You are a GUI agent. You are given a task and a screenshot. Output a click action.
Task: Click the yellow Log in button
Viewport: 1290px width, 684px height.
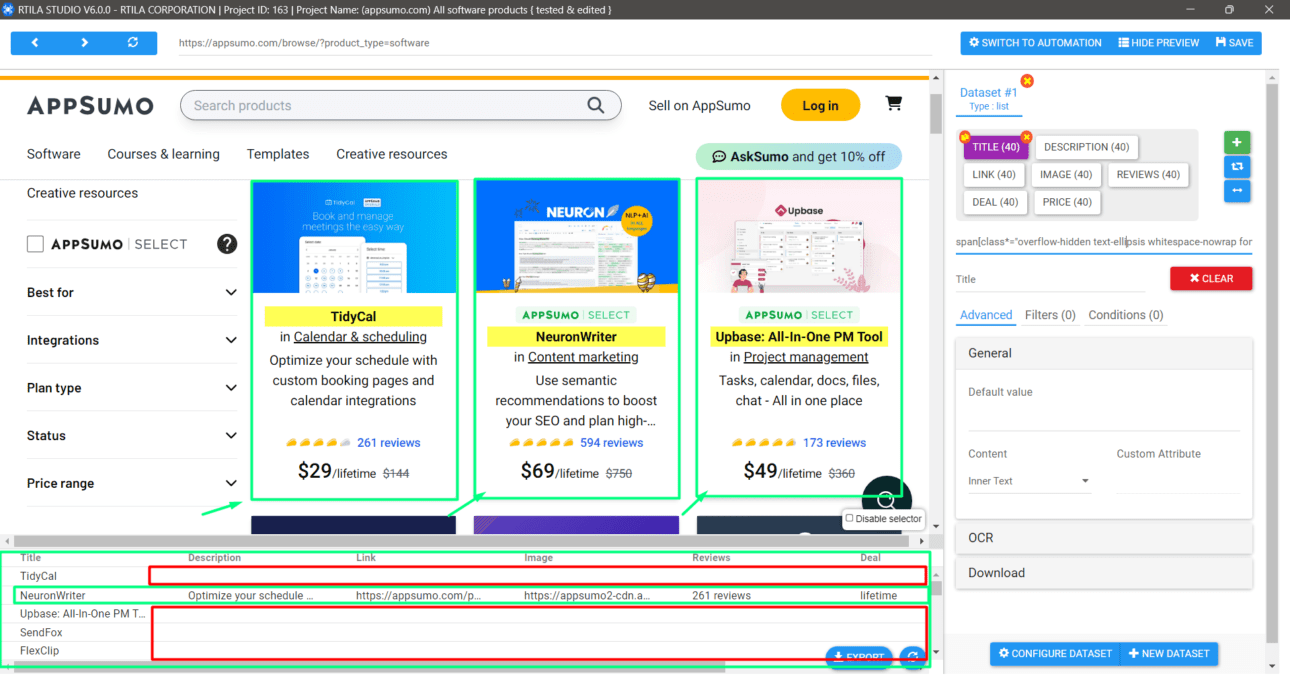pyautogui.click(x=820, y=105)
